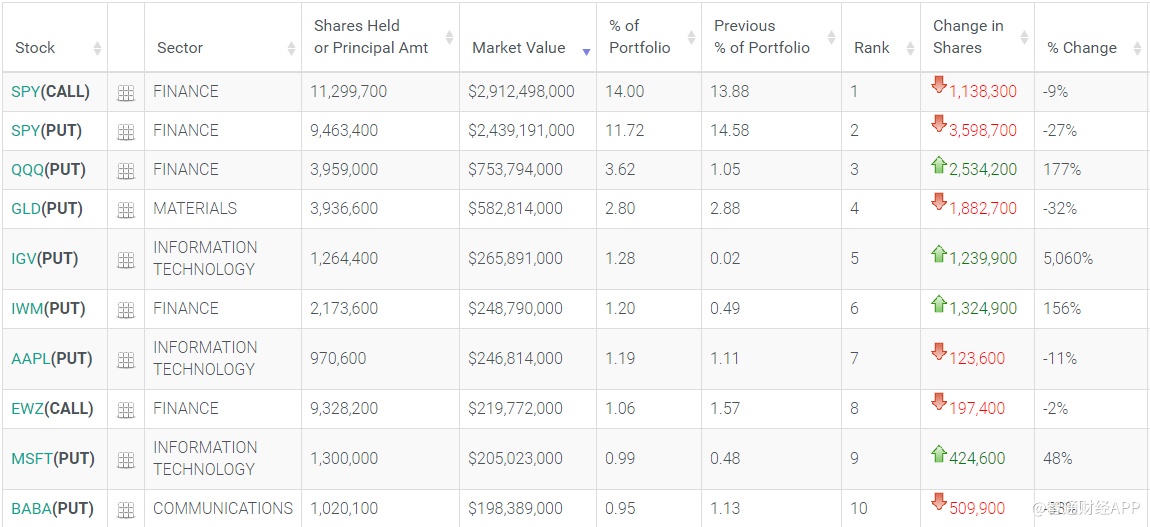This screenshot has width=1150, height=527.
Task: Open the QQQ ticker link
Action: (x=27, y=169)
